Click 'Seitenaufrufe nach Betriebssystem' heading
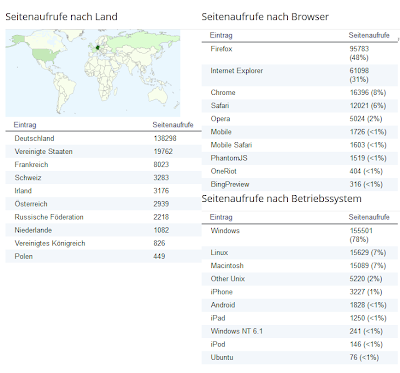This screenshot has height=373, width=400. tap(281, 199)
